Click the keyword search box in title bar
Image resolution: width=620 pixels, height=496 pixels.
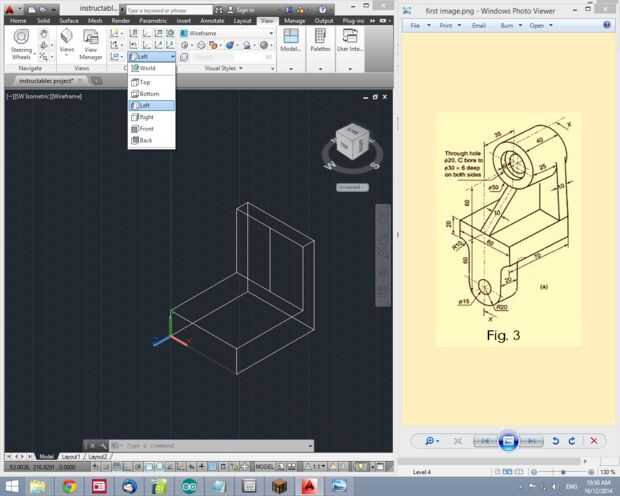tap(169, 10)
